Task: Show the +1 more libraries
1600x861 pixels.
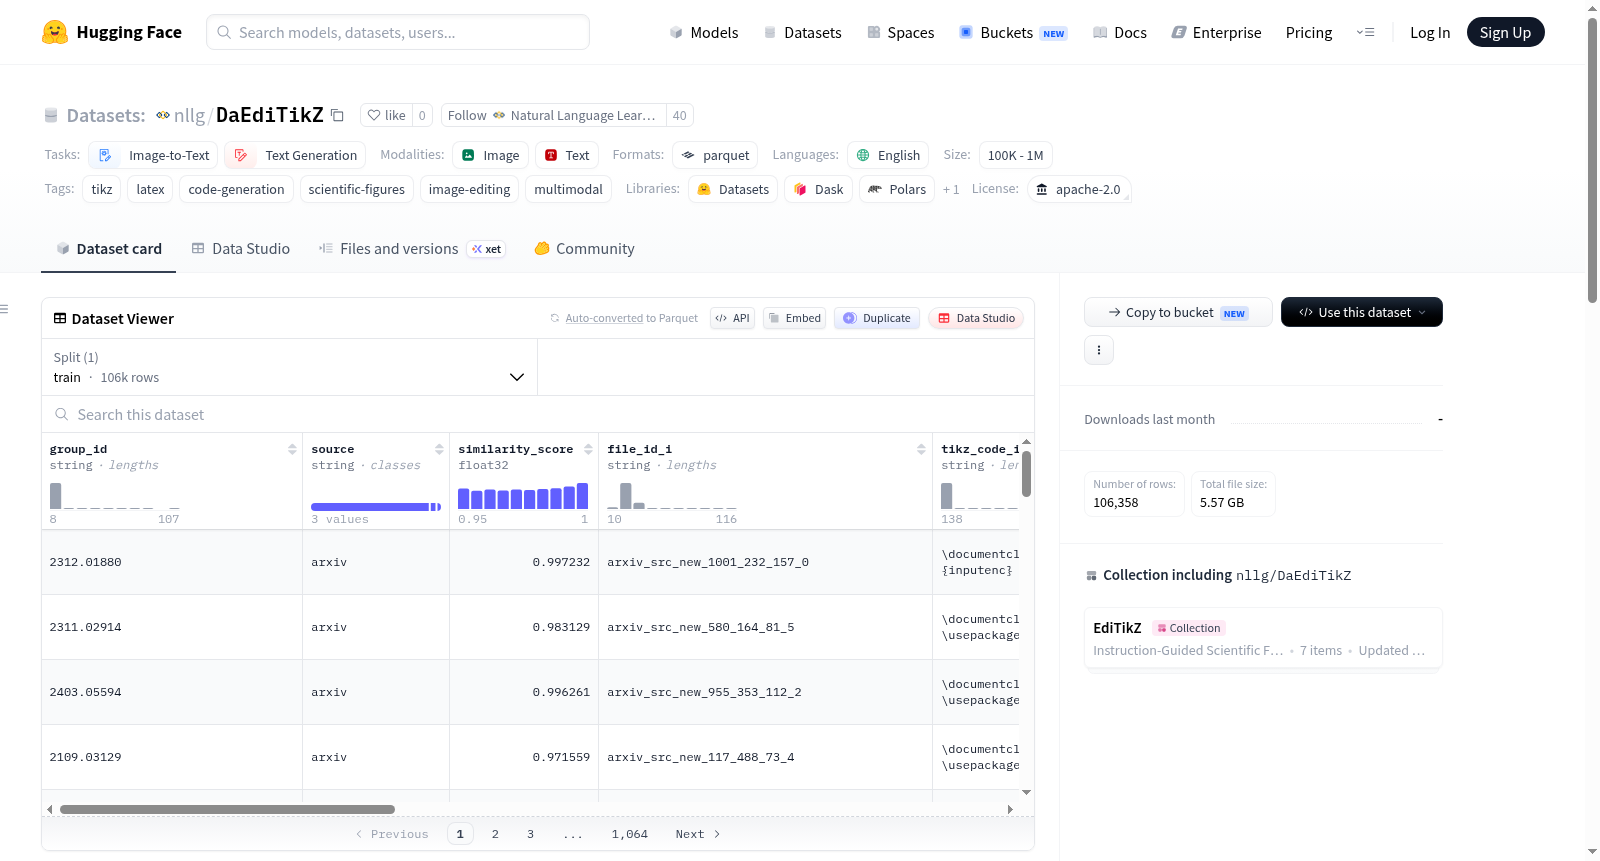Action: point(951,189)
